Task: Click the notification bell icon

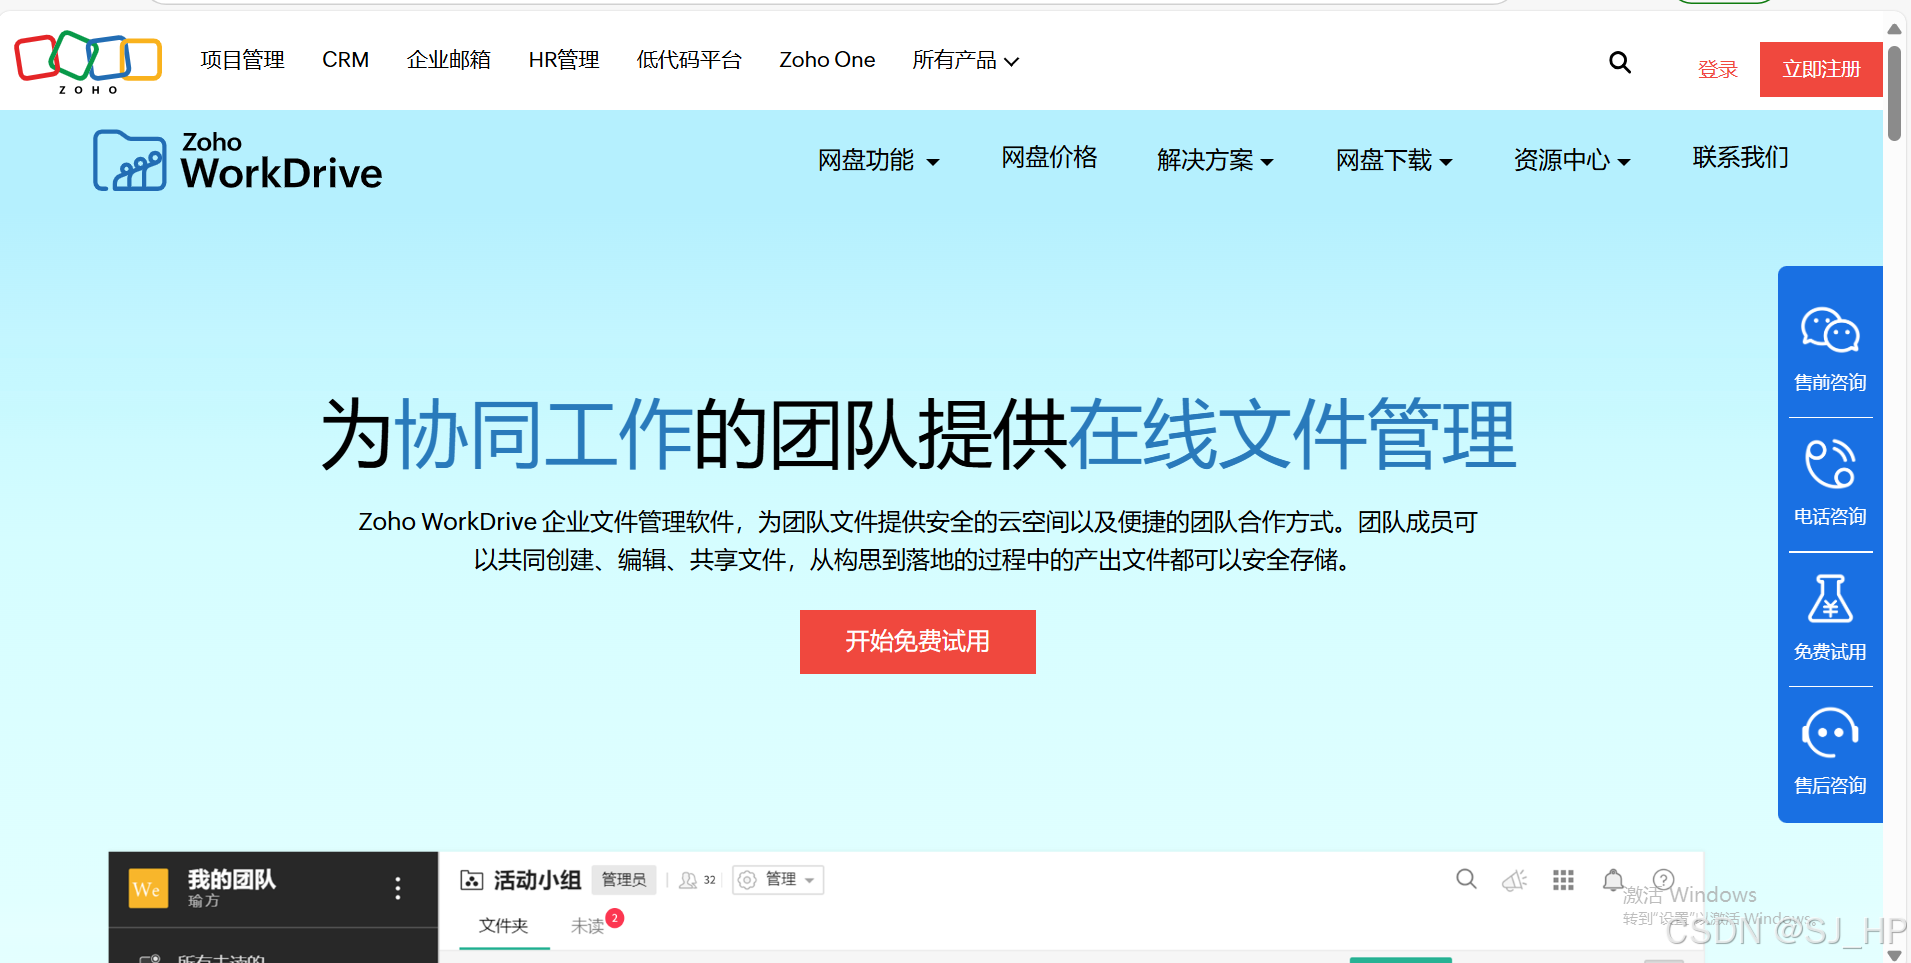Action: pyautogui.click(x=1613, y=880)
